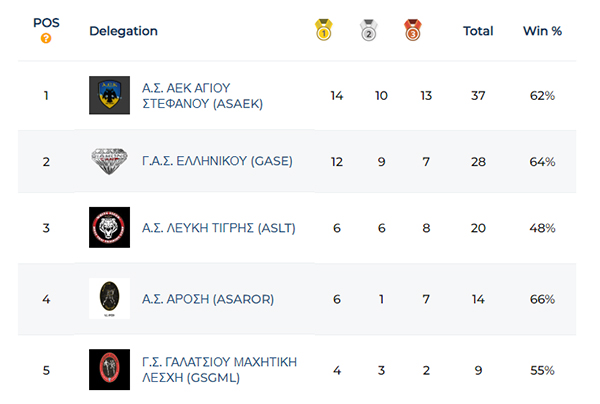Viewport: 600px width, 404px height.
Task: Click the GSGML club logo
Action: point(109,369)
